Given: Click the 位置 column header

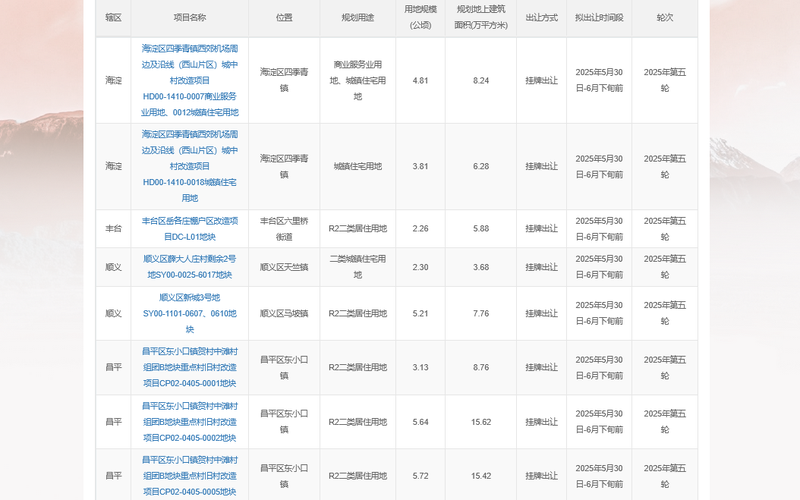Looking at the screenshot, I should point(284,17).
